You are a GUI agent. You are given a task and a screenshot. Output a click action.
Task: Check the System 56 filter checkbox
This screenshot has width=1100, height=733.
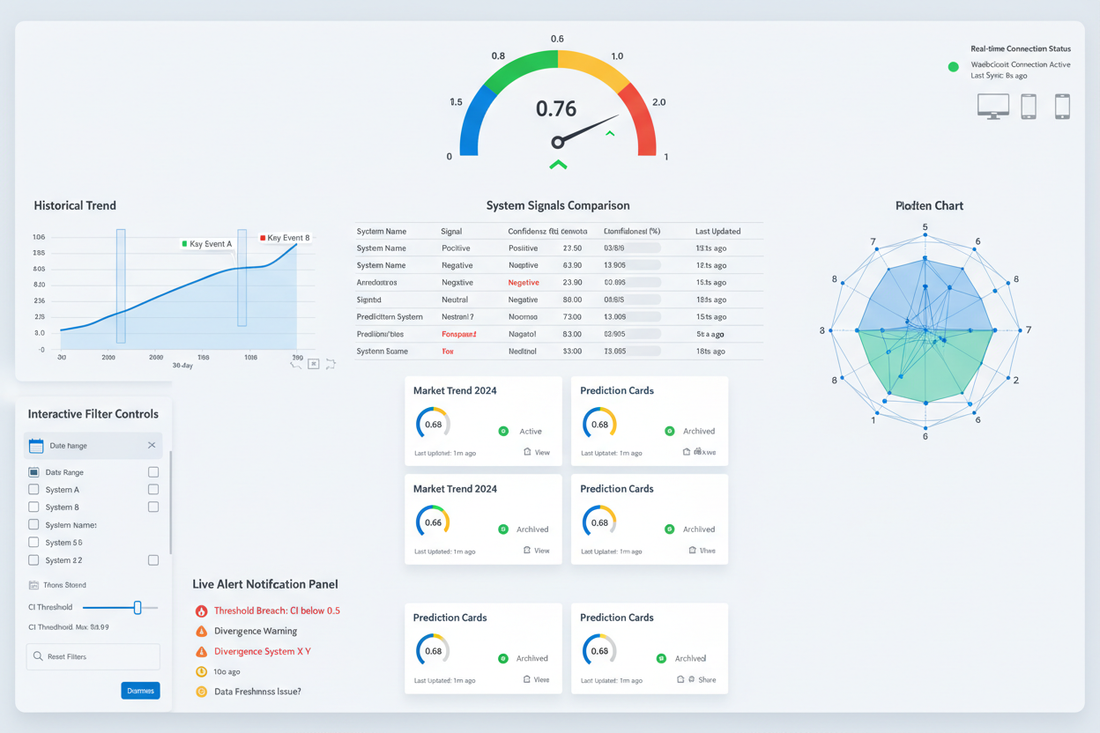tap(34, 542)
